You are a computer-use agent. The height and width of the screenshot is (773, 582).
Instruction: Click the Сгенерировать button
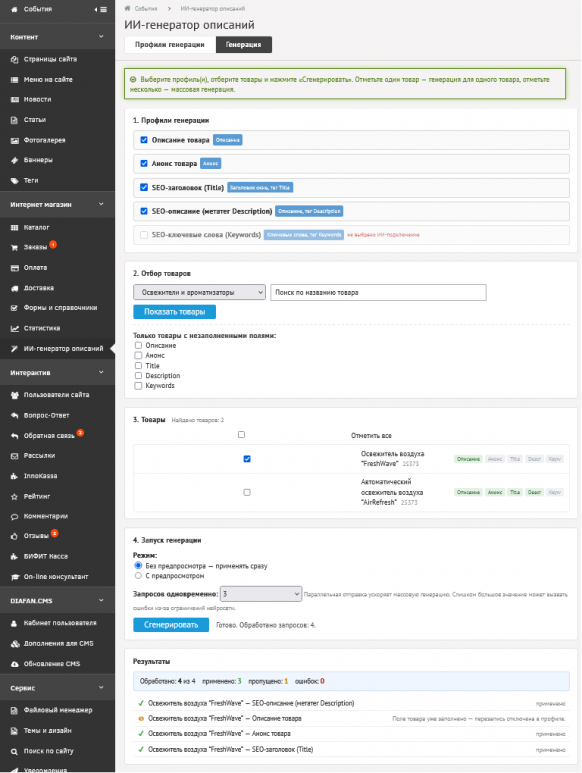pyautogui.click(x=171, y=625)
